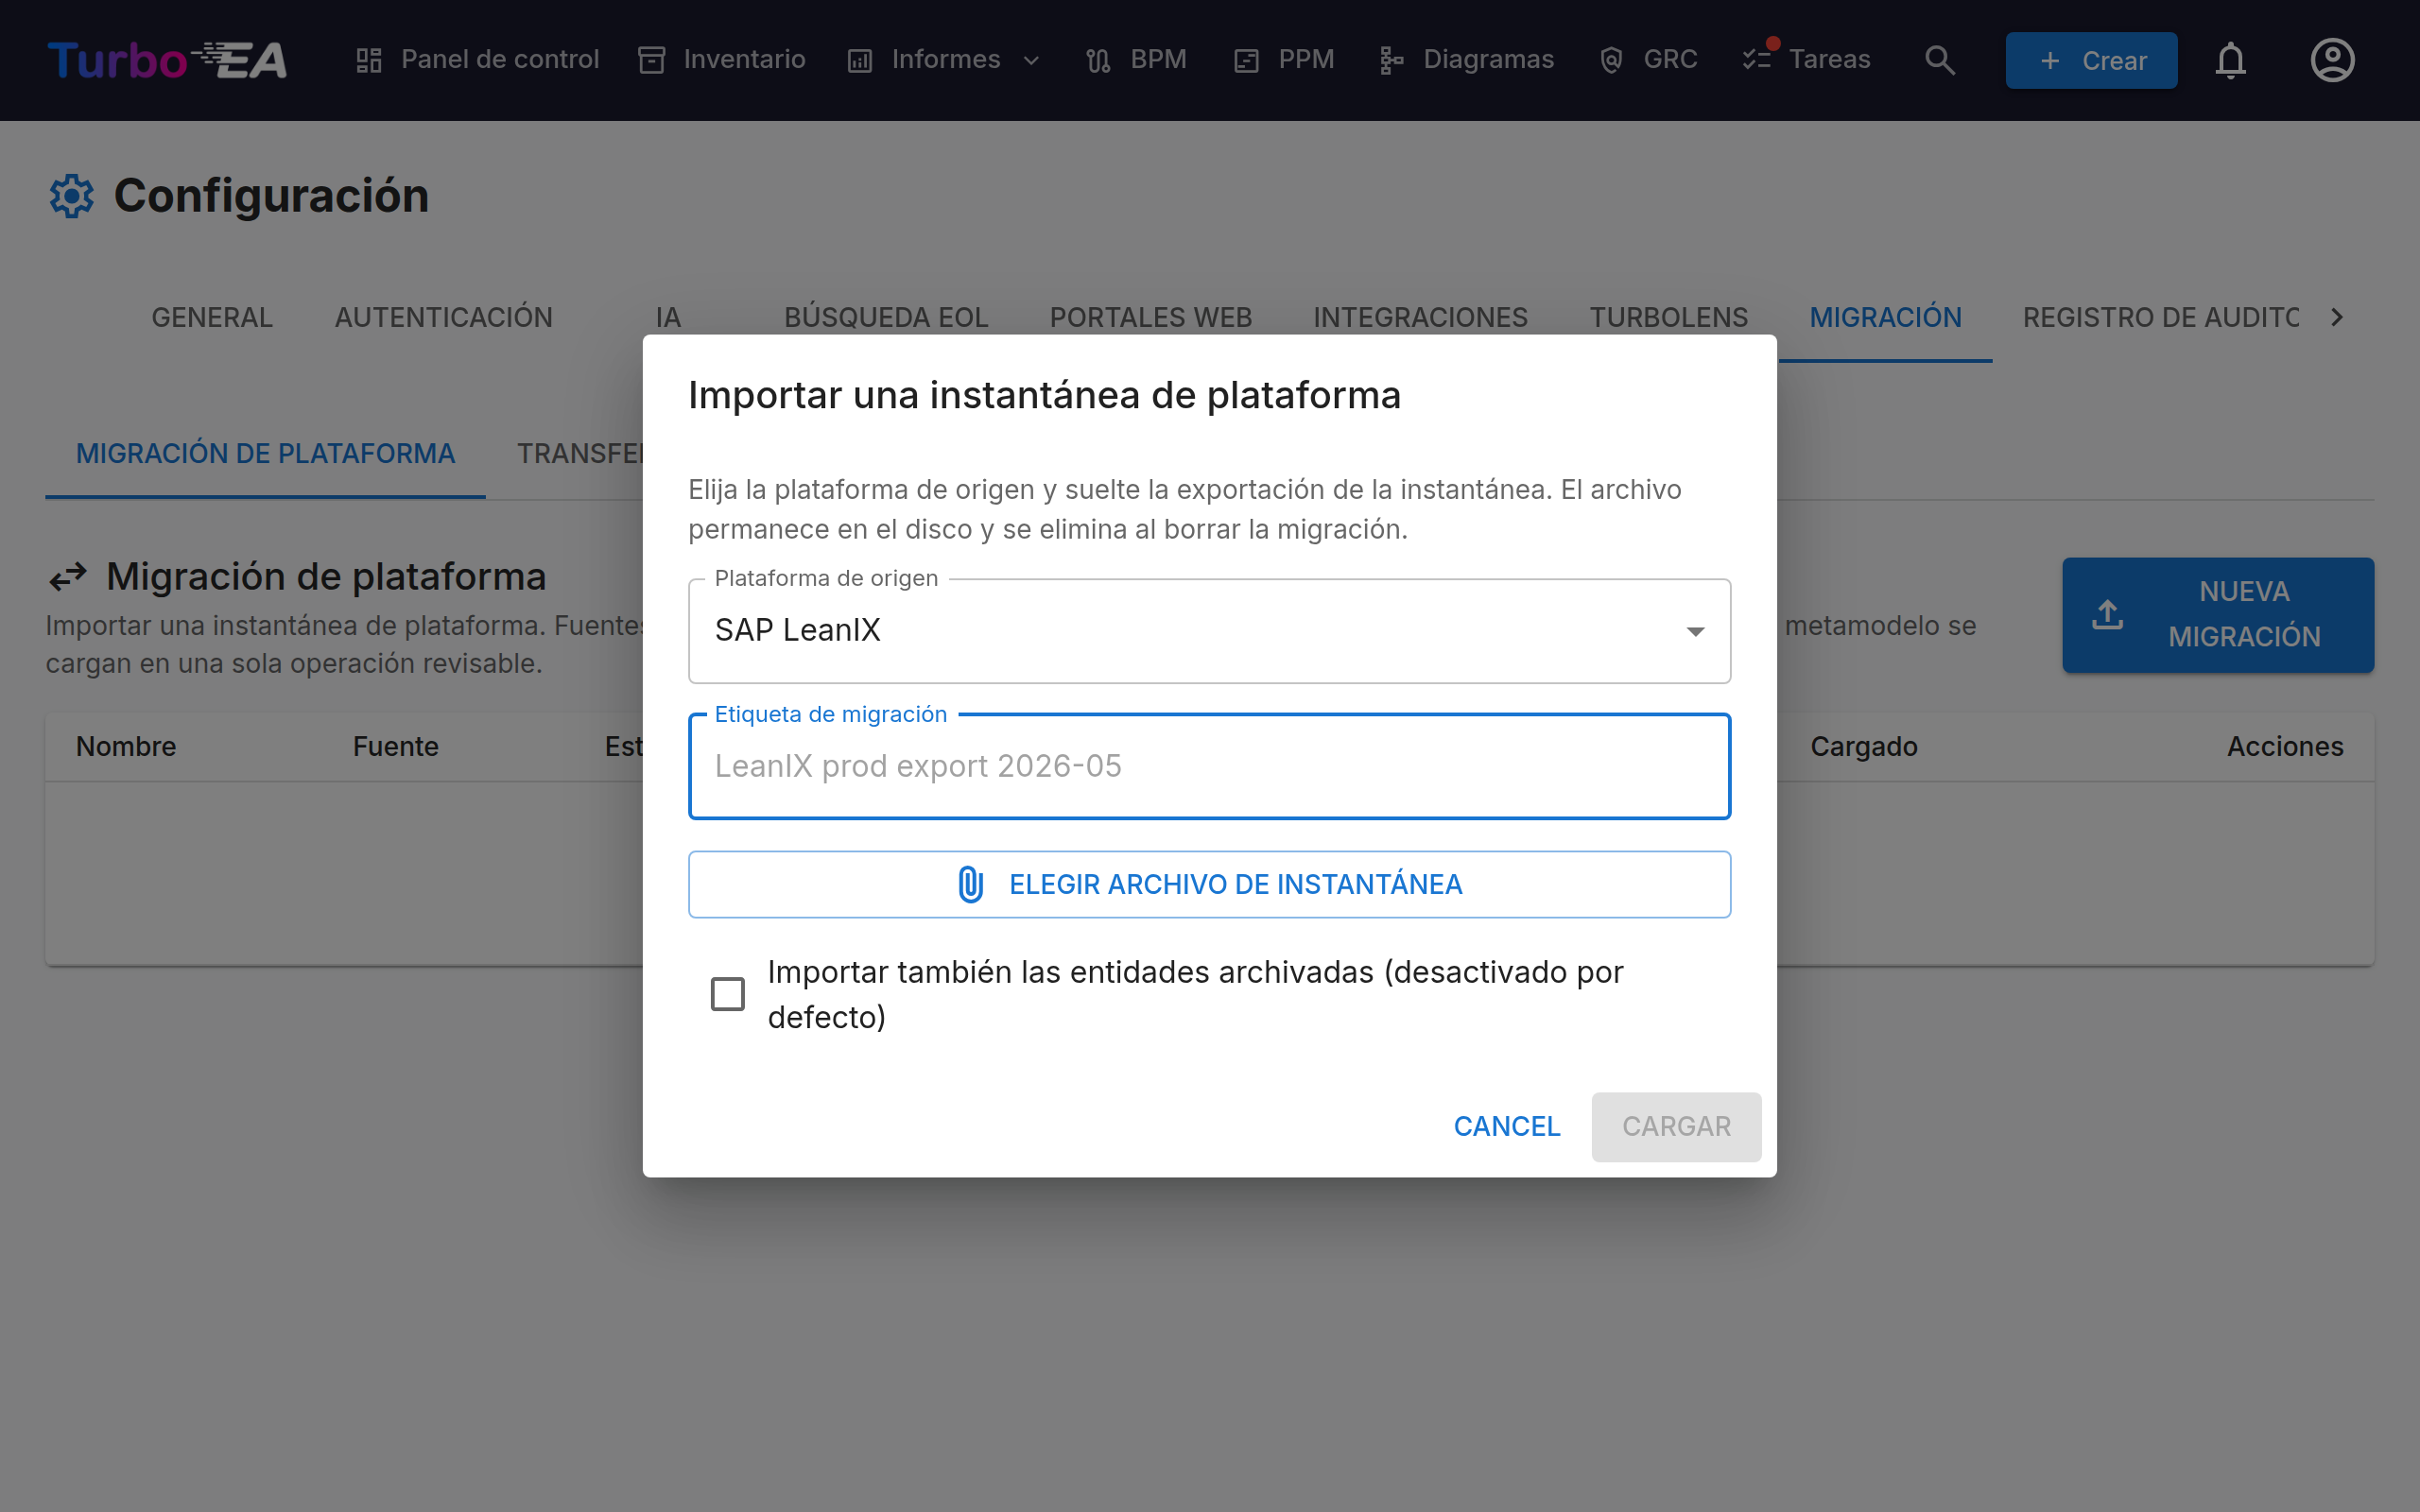Open Panel de control from navbar
Image resolution: width=2420 pixels, height=1512 pixels.
477,60
